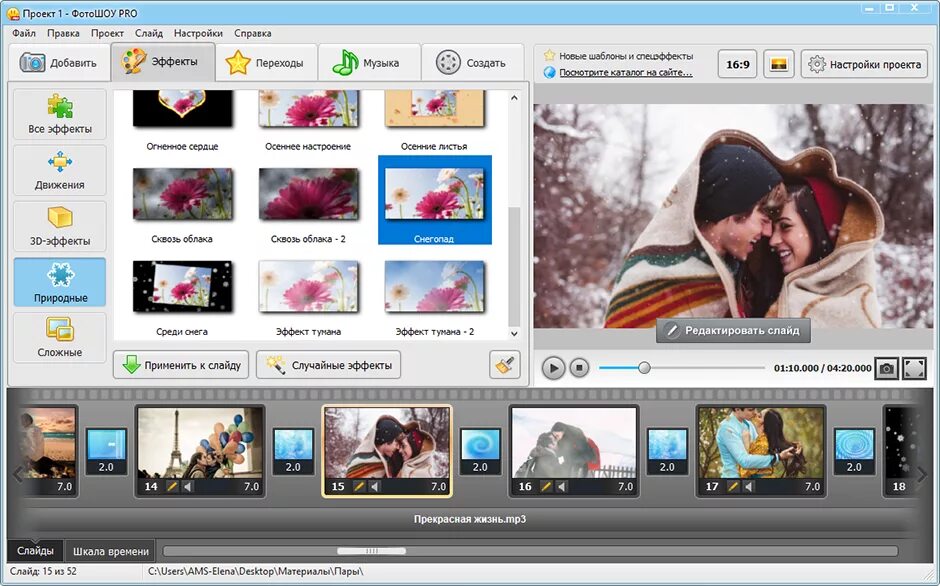Choose the Осенние листья effect thumbnail
The width and height of the screenshot is (940, 586).
tap(434, 109)
